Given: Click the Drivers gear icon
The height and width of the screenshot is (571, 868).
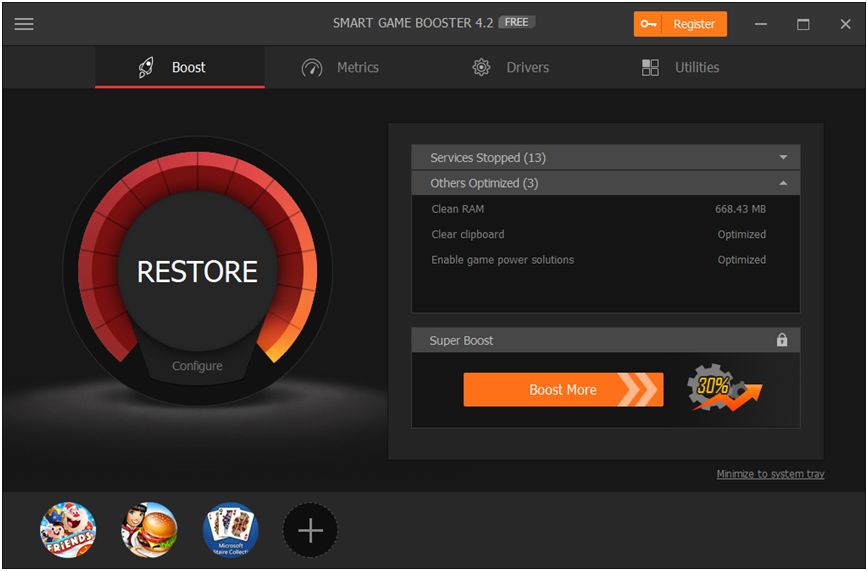Looking at the screenshot, I should click(x=481, y=68).
